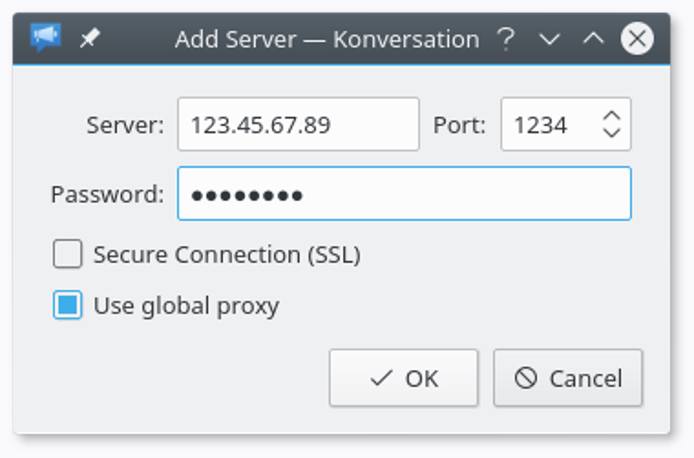This screenshot has width=694, height=458.
Task: Focus the Password input field
Action: coord(404,194)
